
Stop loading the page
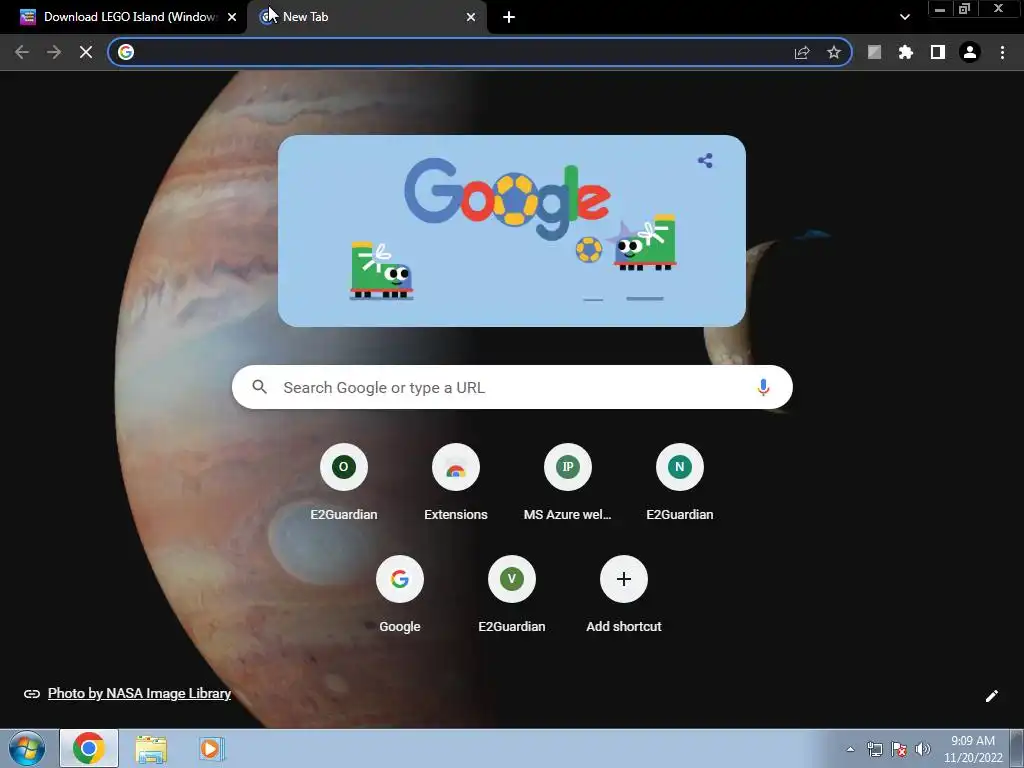point(86,52)
